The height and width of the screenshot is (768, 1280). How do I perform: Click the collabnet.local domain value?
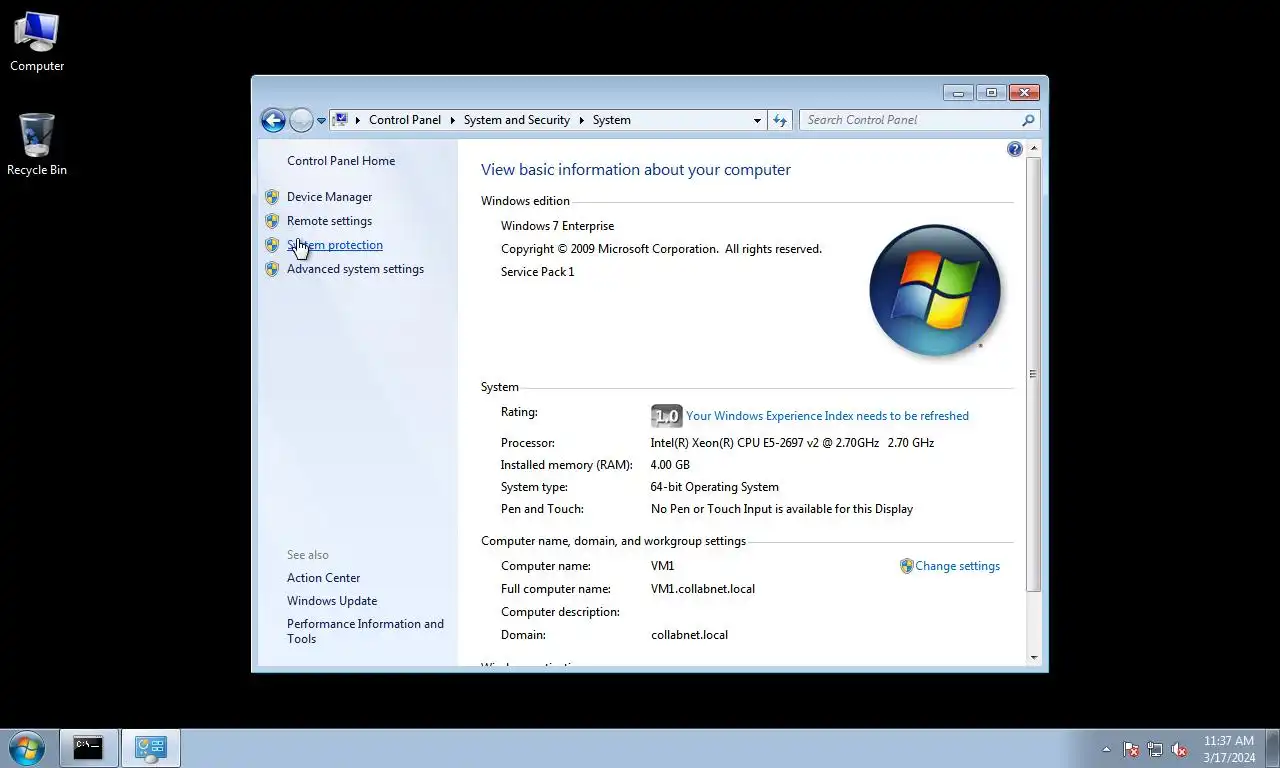click(689, 635)
